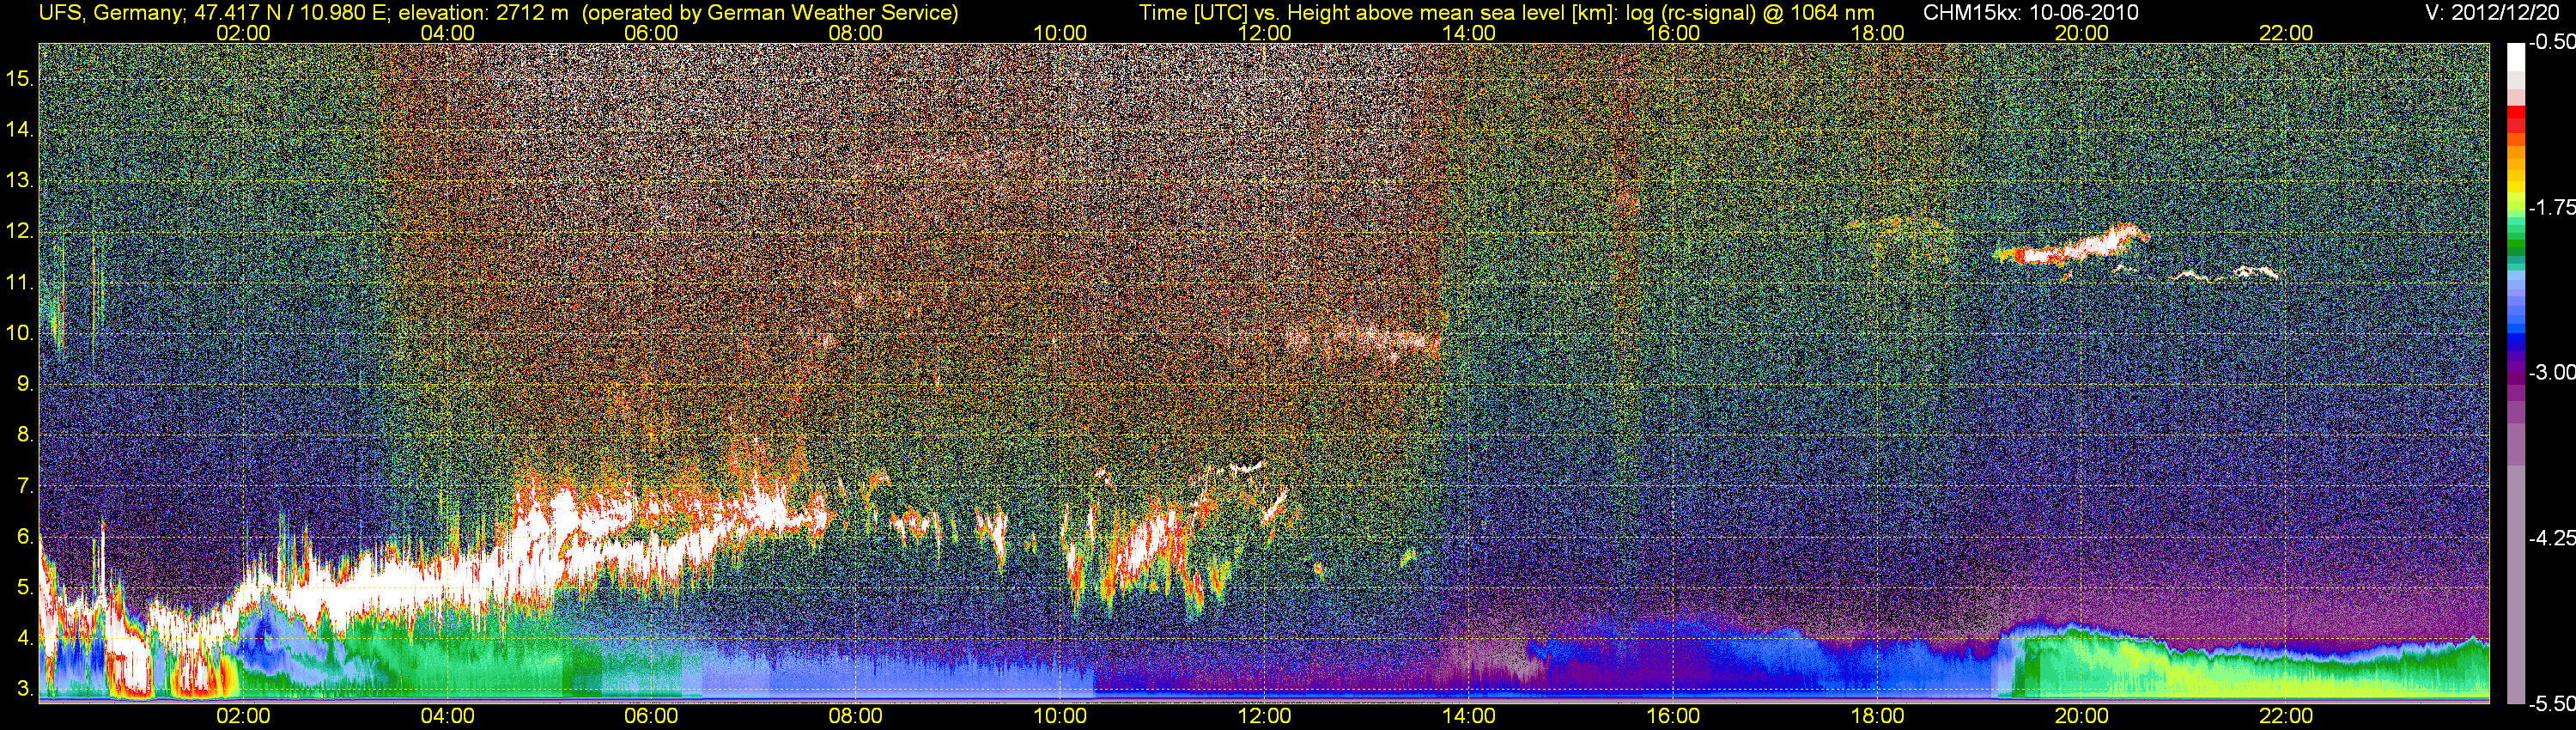The height and width of the screenshot is (730, 2576).
Task: Click the "16:00" label on the bottom time axis
Action: (1673, 716)
